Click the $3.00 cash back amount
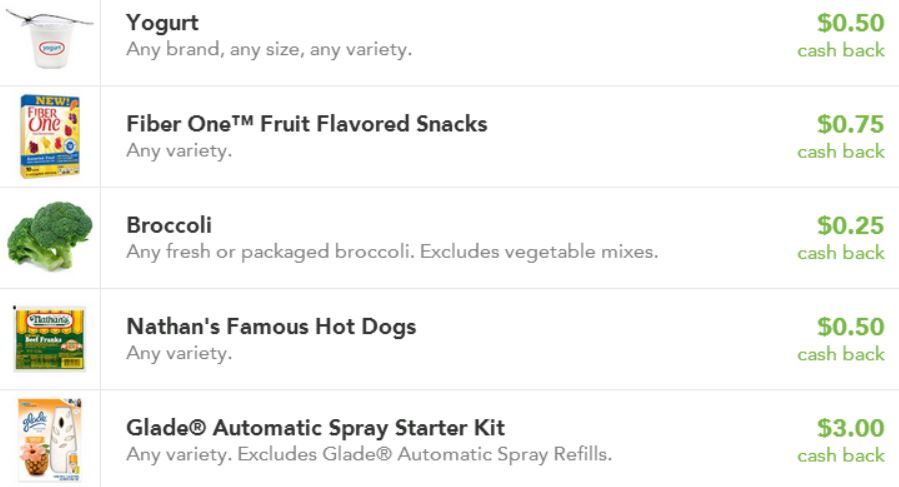The height and width of the screenshot is (487, 899). (x=850, y=428)
